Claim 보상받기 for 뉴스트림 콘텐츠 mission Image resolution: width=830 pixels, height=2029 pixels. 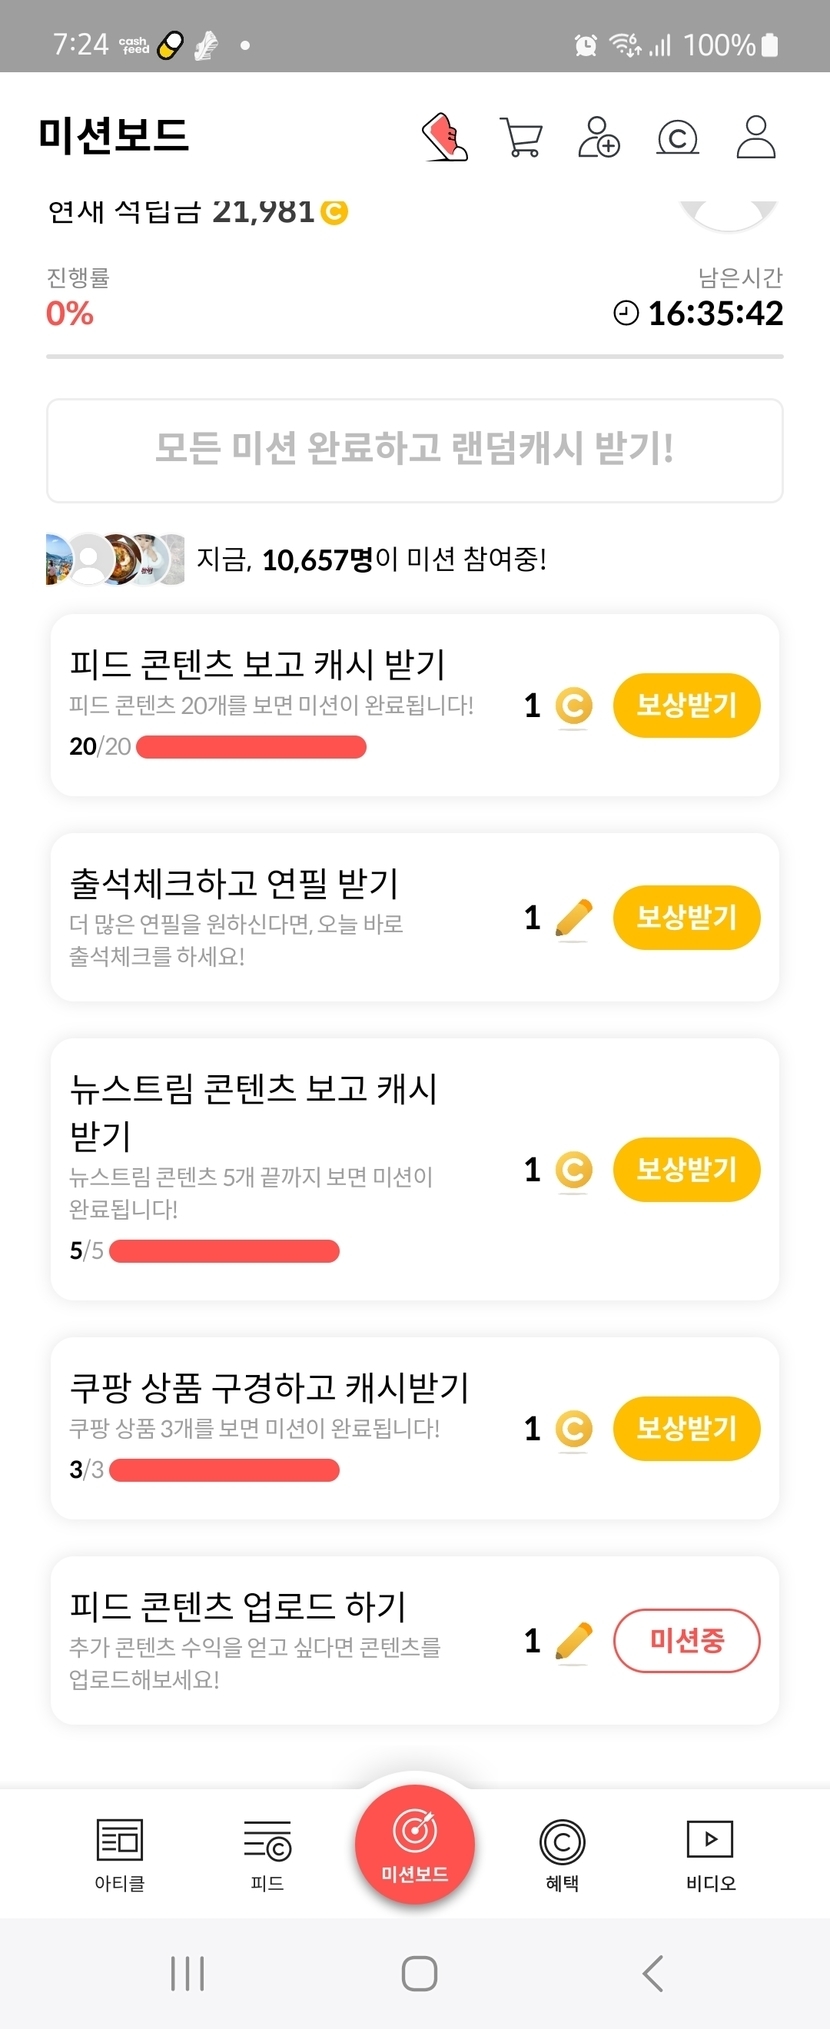(x=686, y=1169)
